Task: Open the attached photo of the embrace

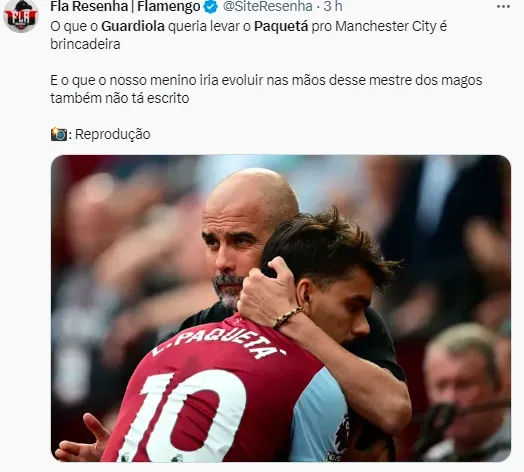Action: point(281,308)
